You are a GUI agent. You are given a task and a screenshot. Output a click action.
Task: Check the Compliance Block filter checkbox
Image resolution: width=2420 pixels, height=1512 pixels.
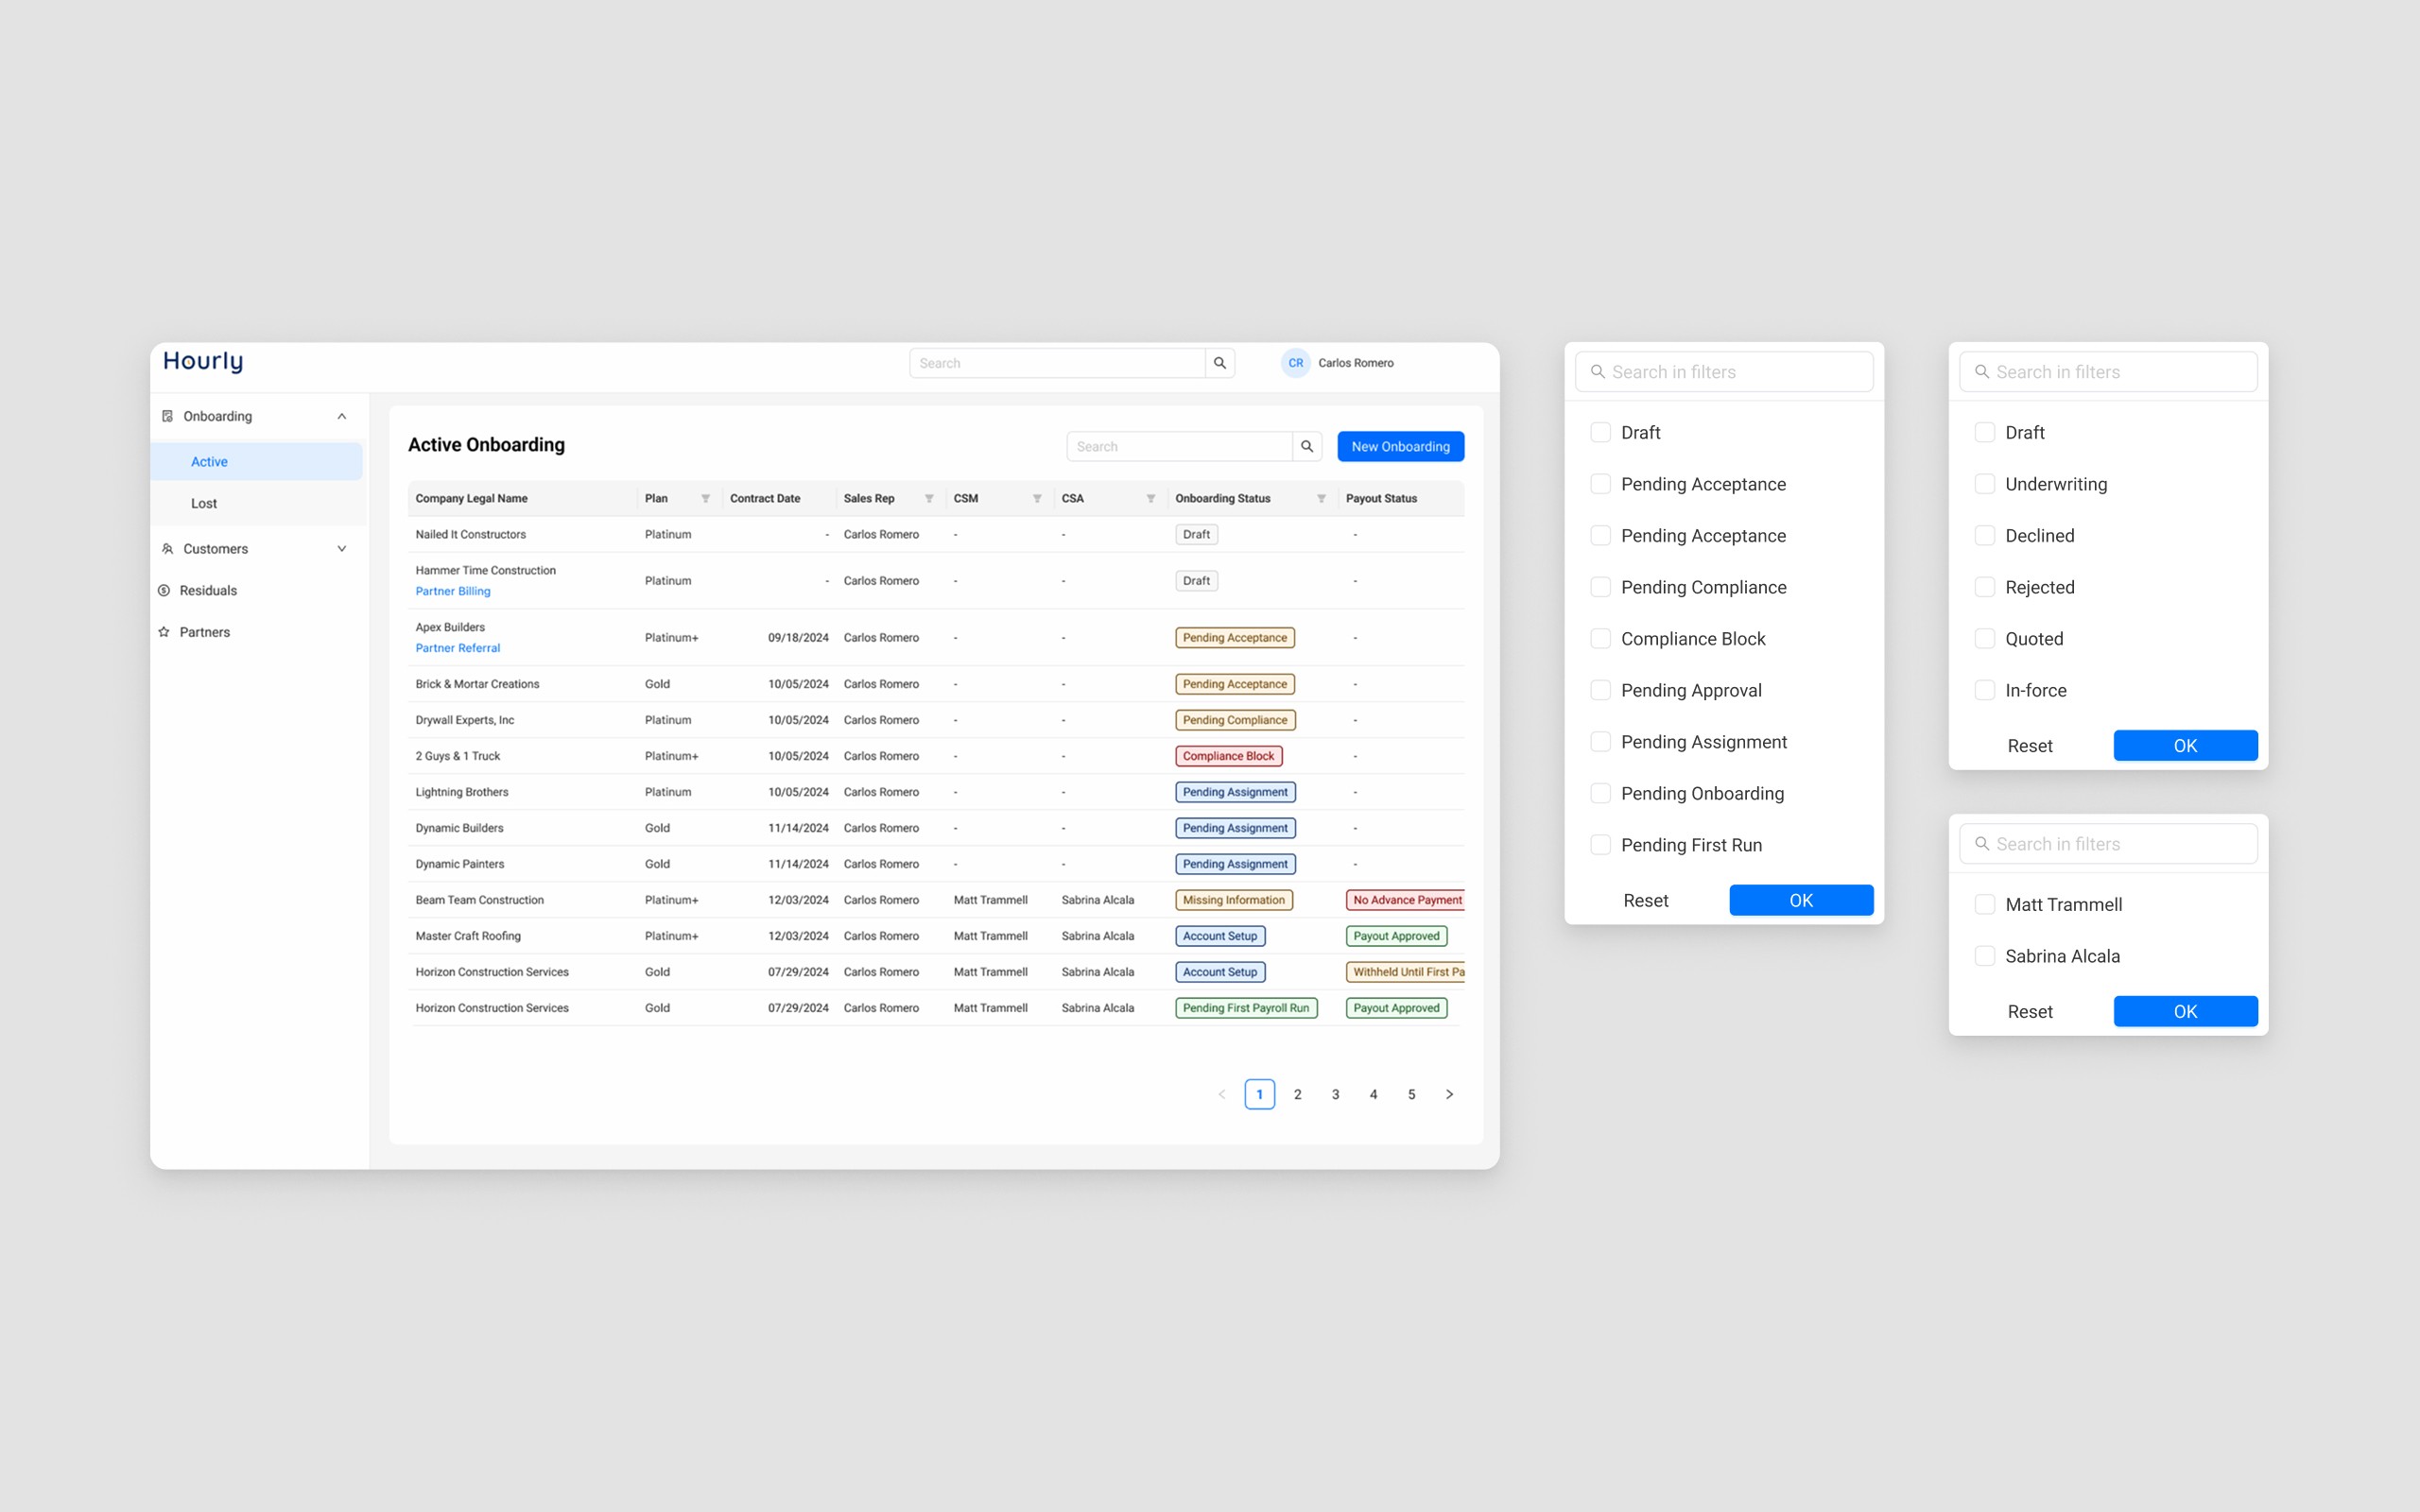tap(1600, 638)
